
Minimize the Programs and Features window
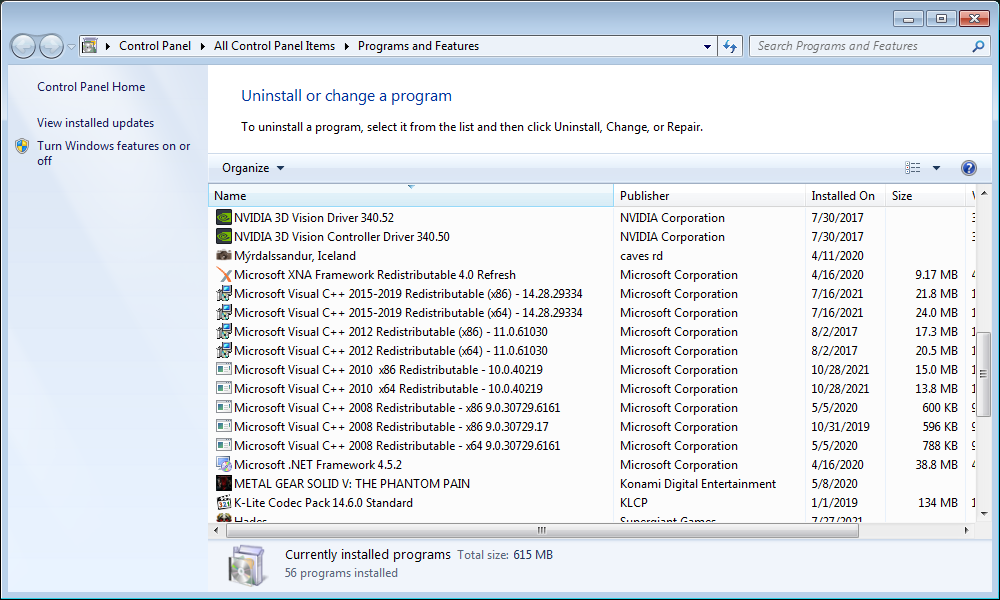pos(908,19)
